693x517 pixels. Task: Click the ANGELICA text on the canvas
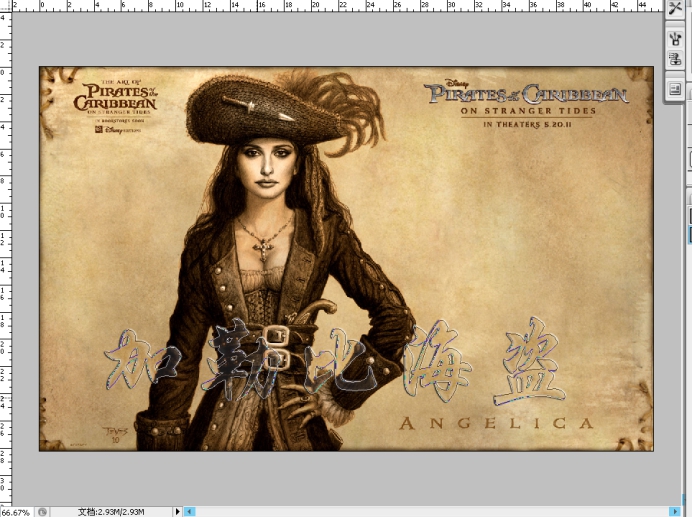(x=496, y=423)
